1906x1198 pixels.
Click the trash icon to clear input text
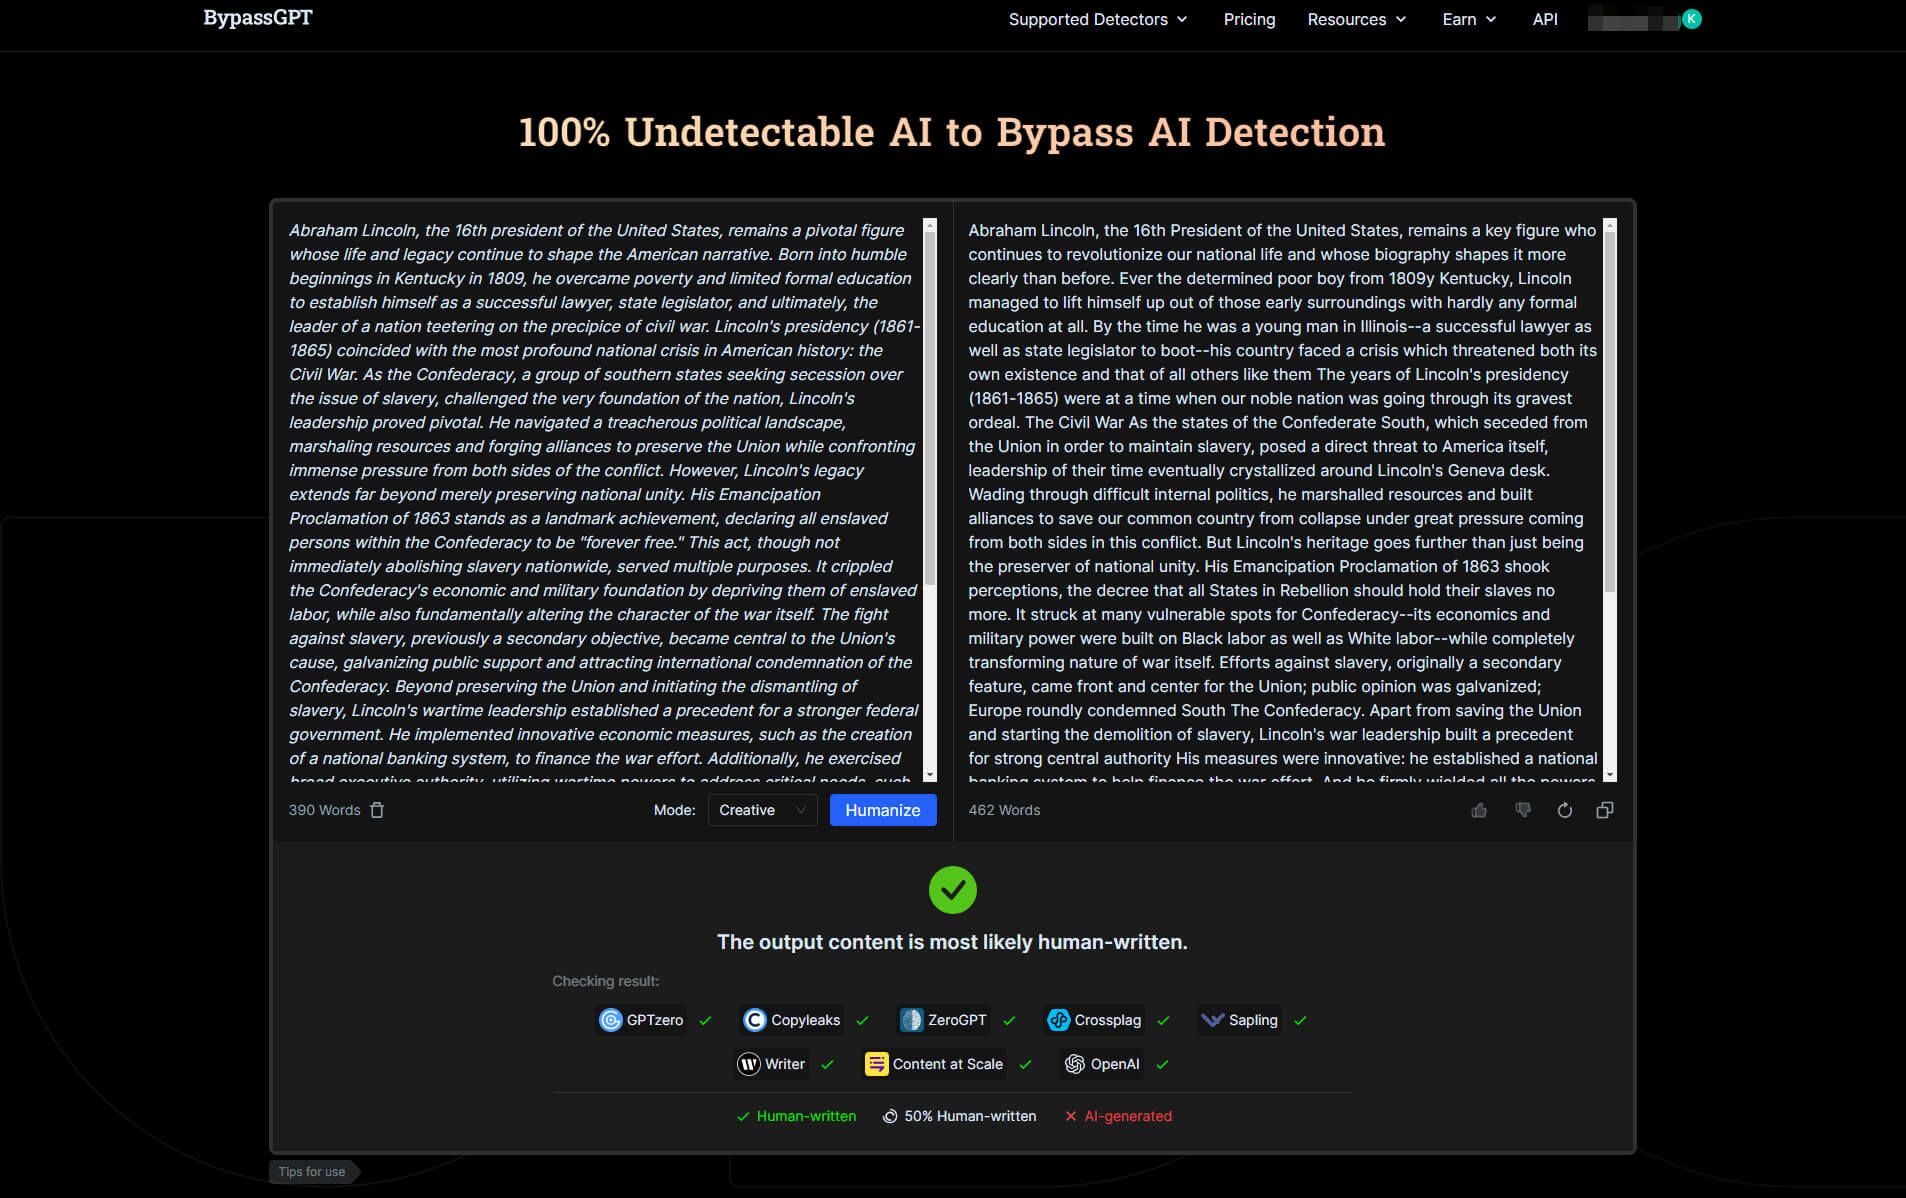click(377, 810)
